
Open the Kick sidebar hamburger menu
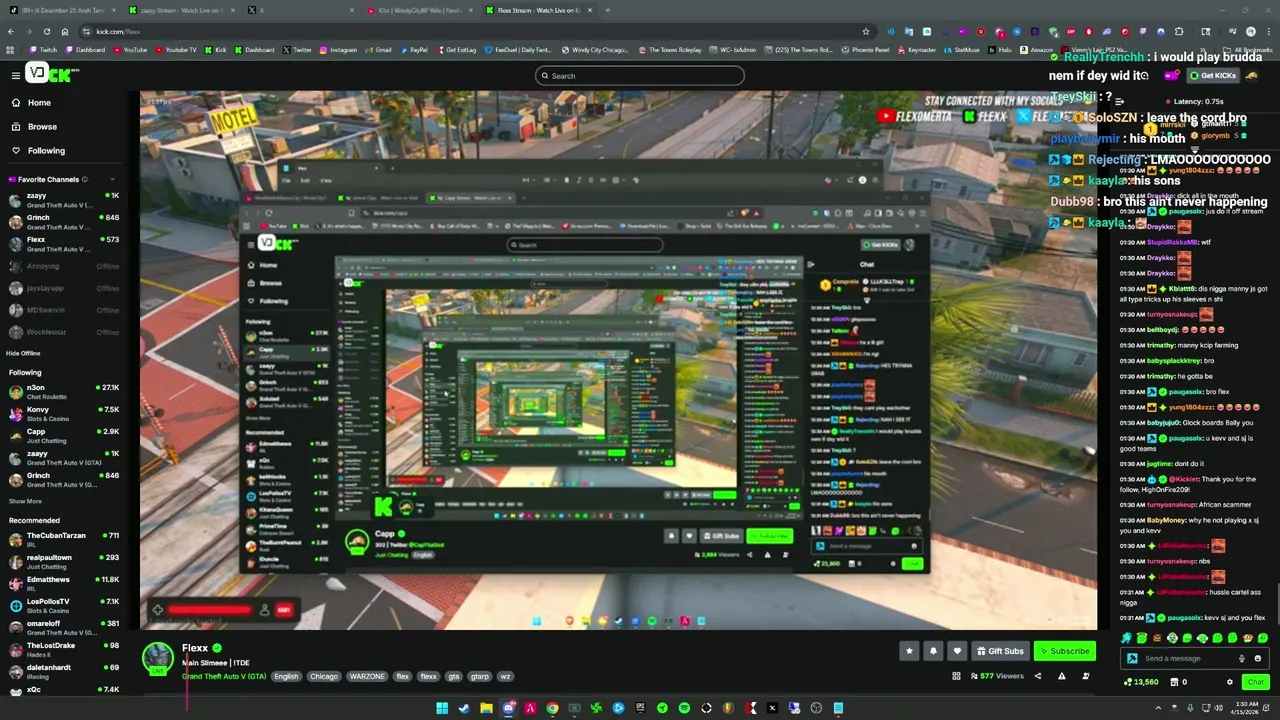pyautogui.click(x=15, y=75)
